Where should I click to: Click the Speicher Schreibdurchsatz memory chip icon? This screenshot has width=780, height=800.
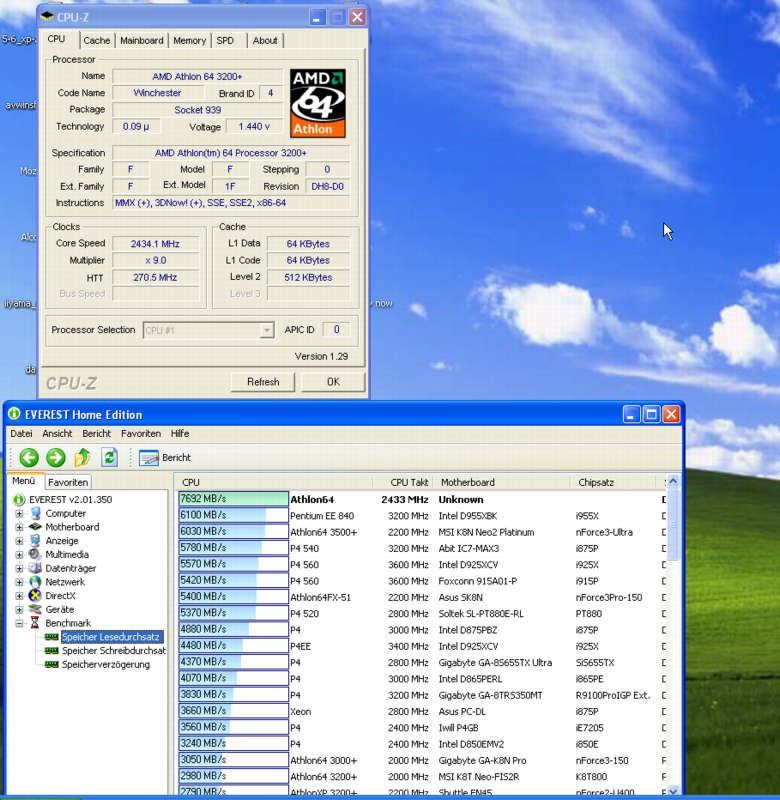[52, 651]
